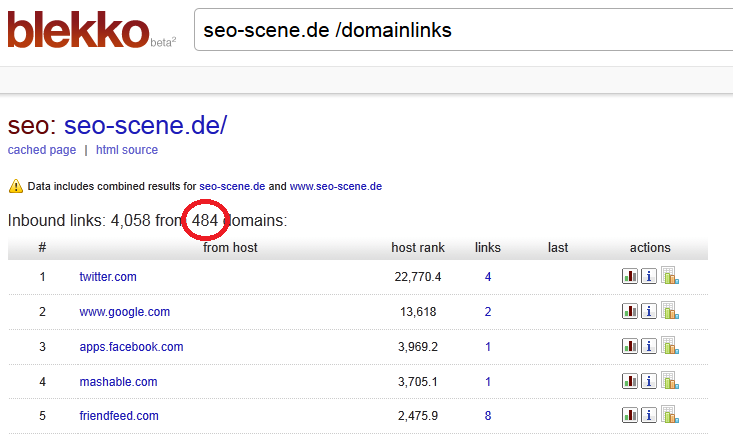Open bar chart icon for www.google.com row
The height and width of the screenshot is (440, 733).
pos(630,311)
